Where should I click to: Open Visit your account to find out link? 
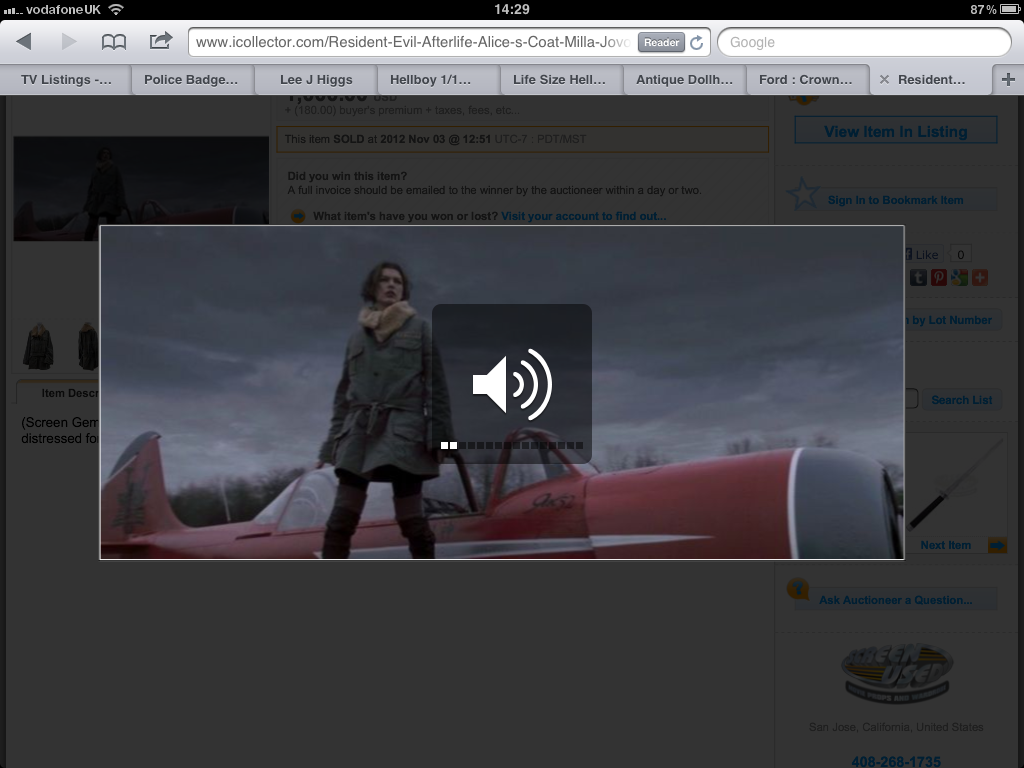click(x=584, y=216)
